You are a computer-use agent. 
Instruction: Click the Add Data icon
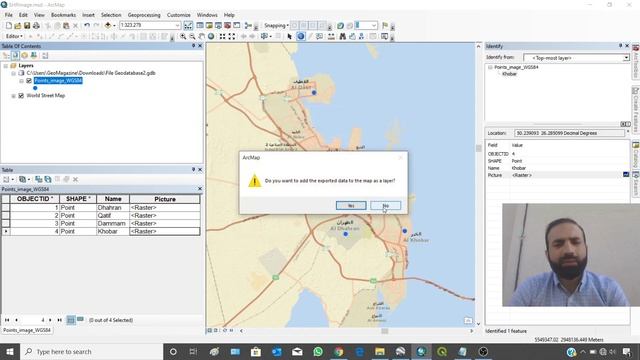pyautogui.click(x=108, y=26)
